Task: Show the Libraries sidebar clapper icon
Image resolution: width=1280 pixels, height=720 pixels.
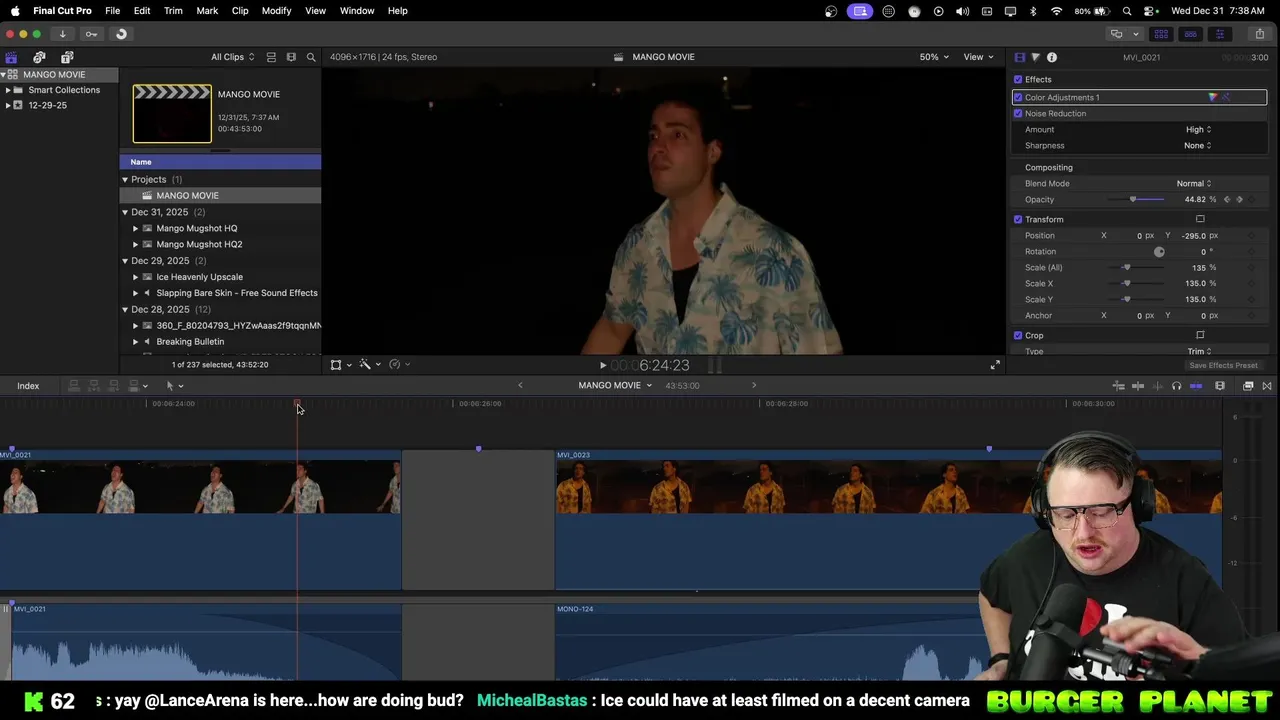Action: coord(11,57)
